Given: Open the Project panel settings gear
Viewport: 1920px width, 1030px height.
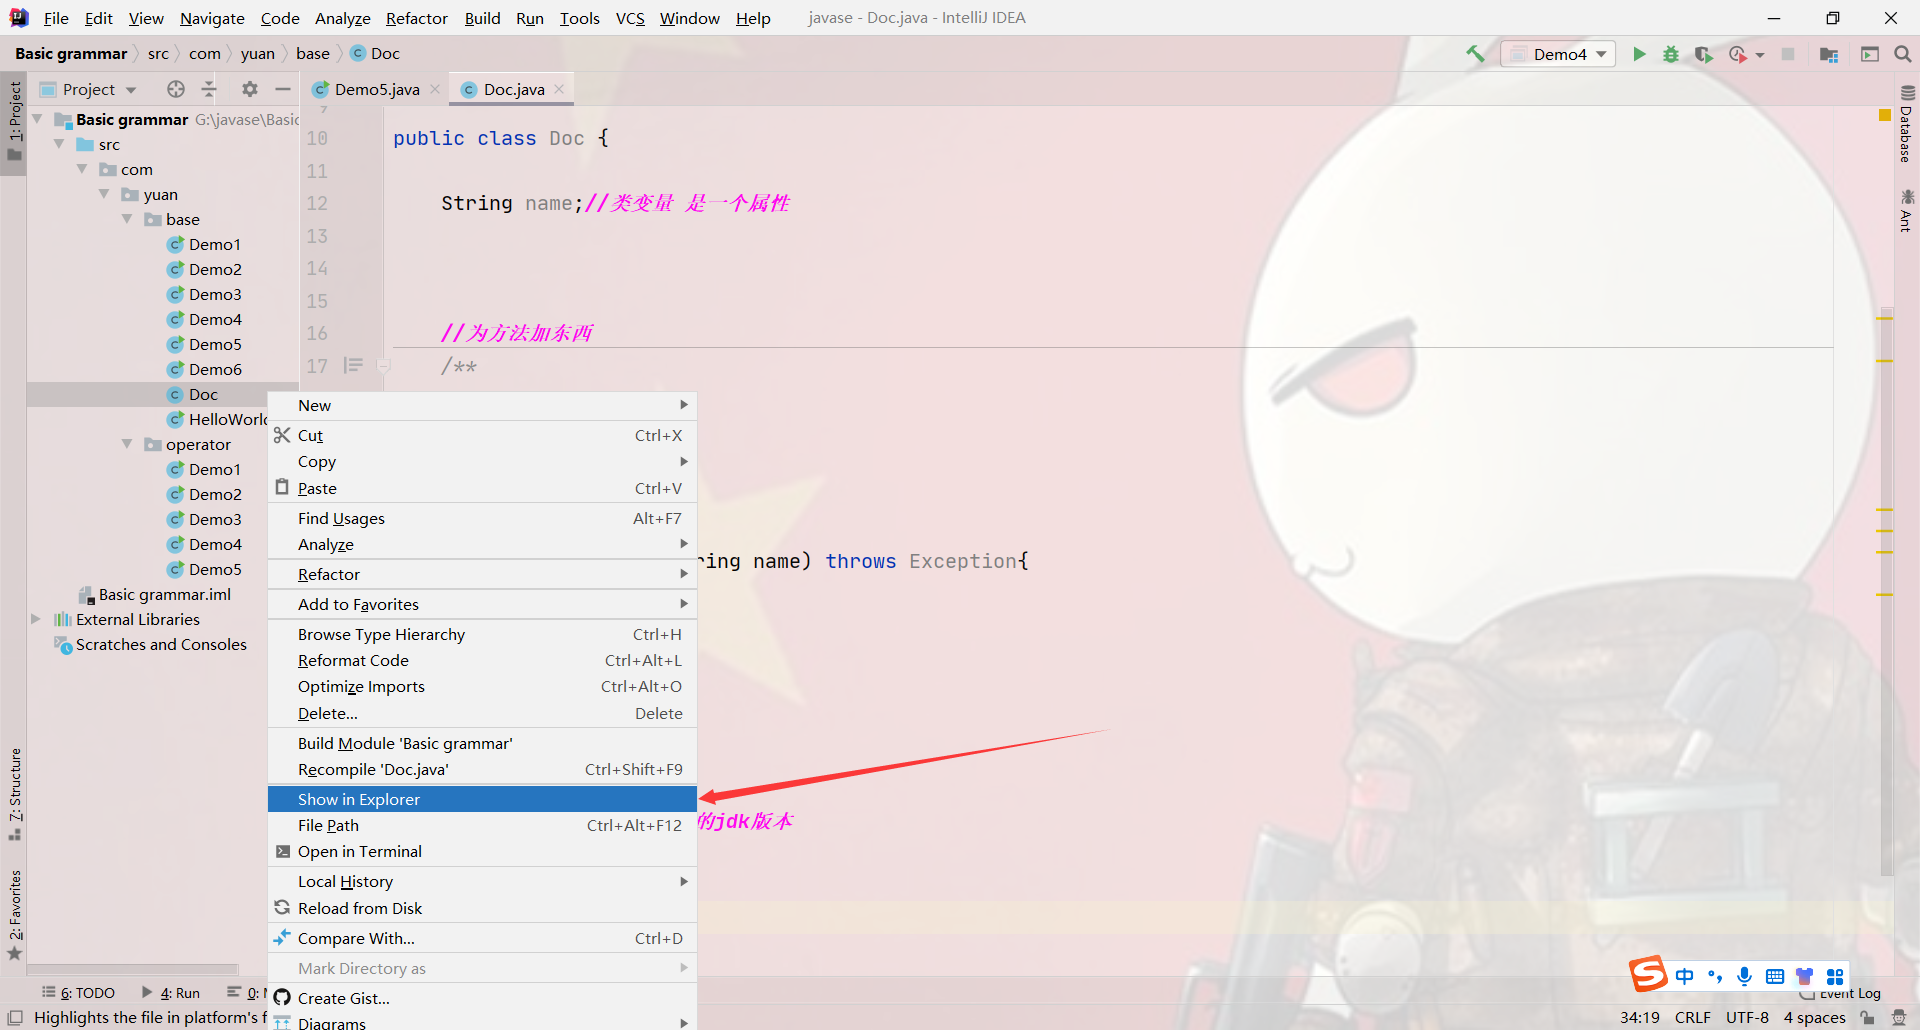Looking at the screenshot, I should [250, 89].
